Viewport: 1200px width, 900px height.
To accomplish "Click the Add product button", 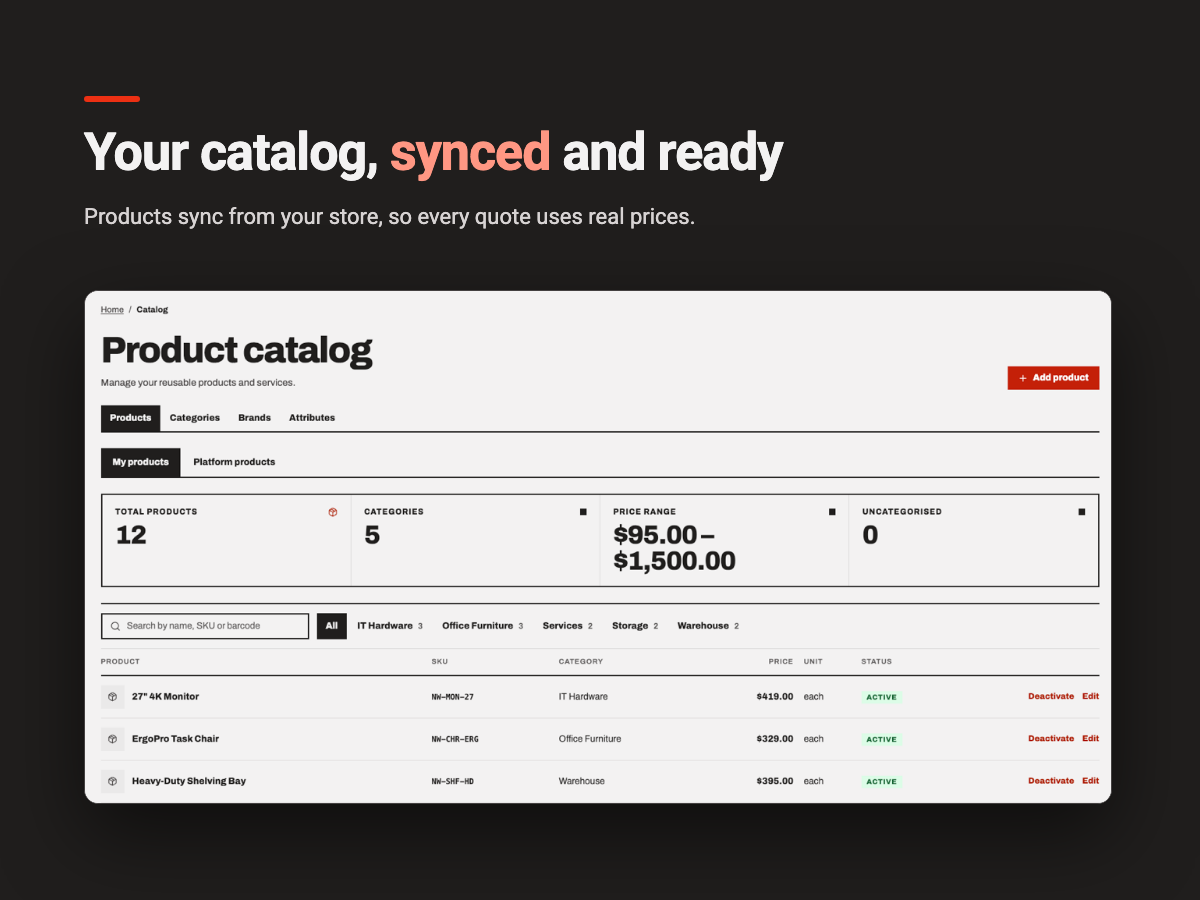I will click(x=1053, y=378).
